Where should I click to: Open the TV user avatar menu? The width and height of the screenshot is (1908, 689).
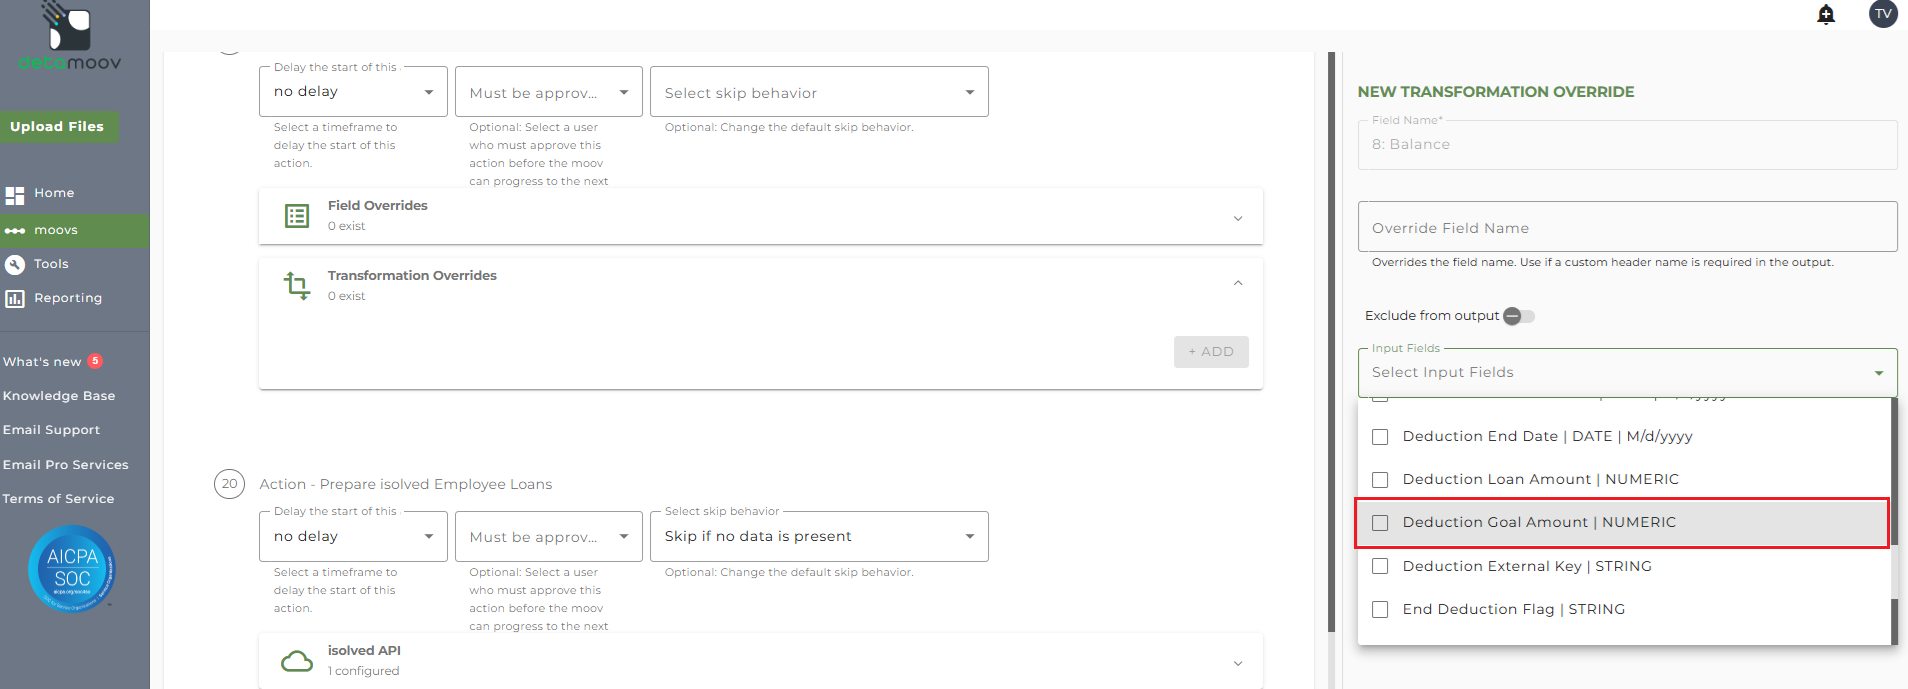[x=1883, y=14]
